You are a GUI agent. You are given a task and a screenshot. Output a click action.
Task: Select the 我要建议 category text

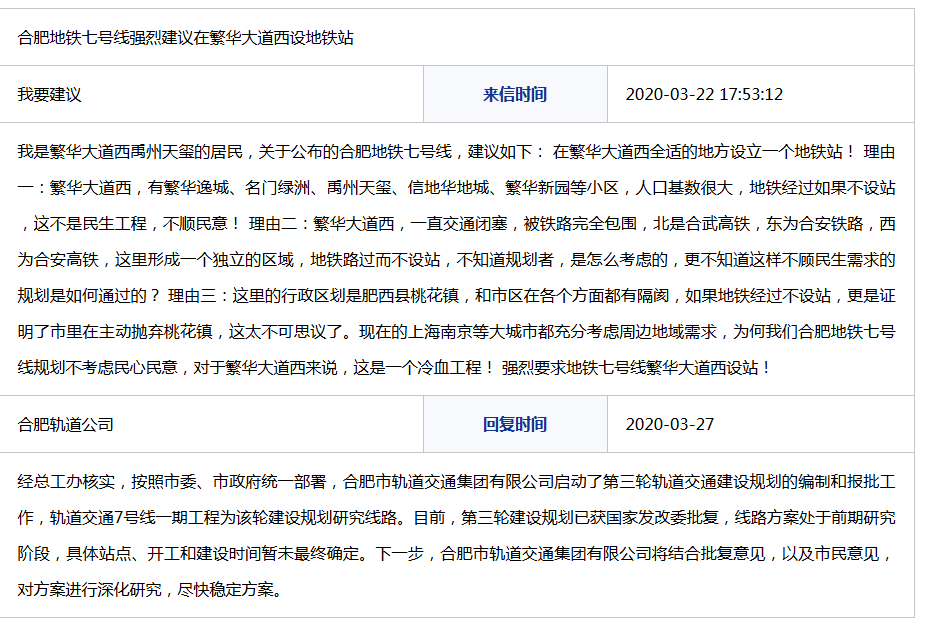[49, 94]
